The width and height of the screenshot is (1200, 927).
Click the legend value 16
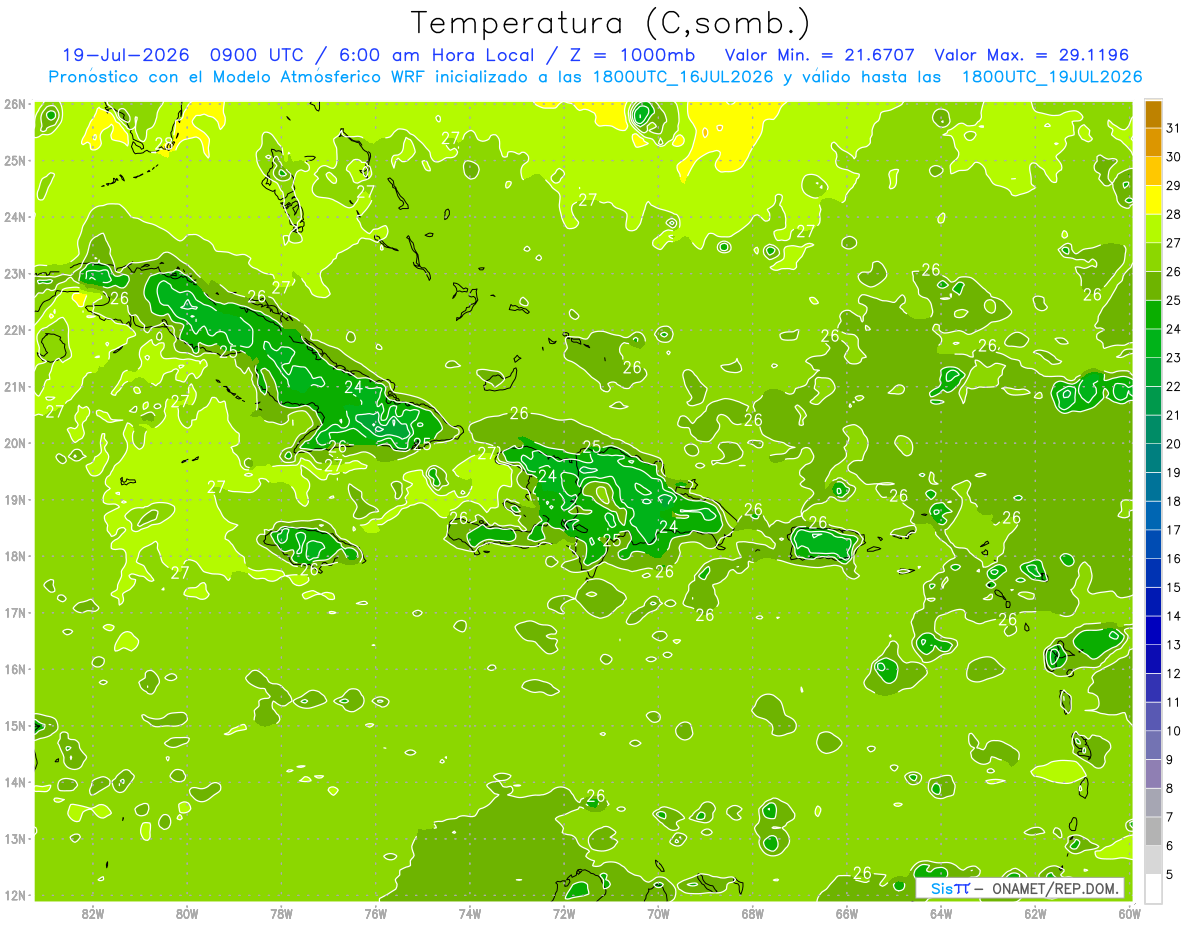pyautogui.click(x=1174, y=558)
